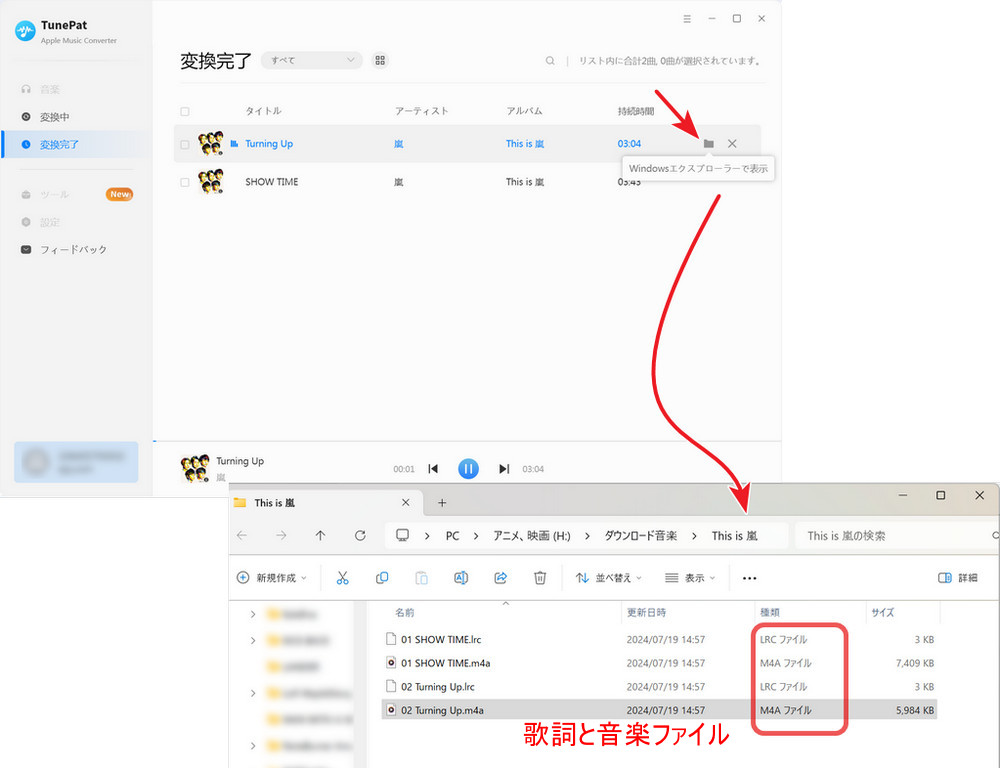Play previous track in player
Image resolution: width=1000 pixels, height=768 pixels.
[x=433, y=469]
